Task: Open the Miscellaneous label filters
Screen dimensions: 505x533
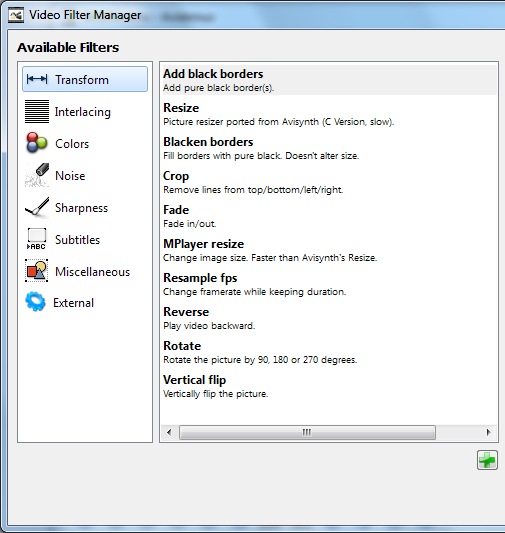Action: click(92, 272)
